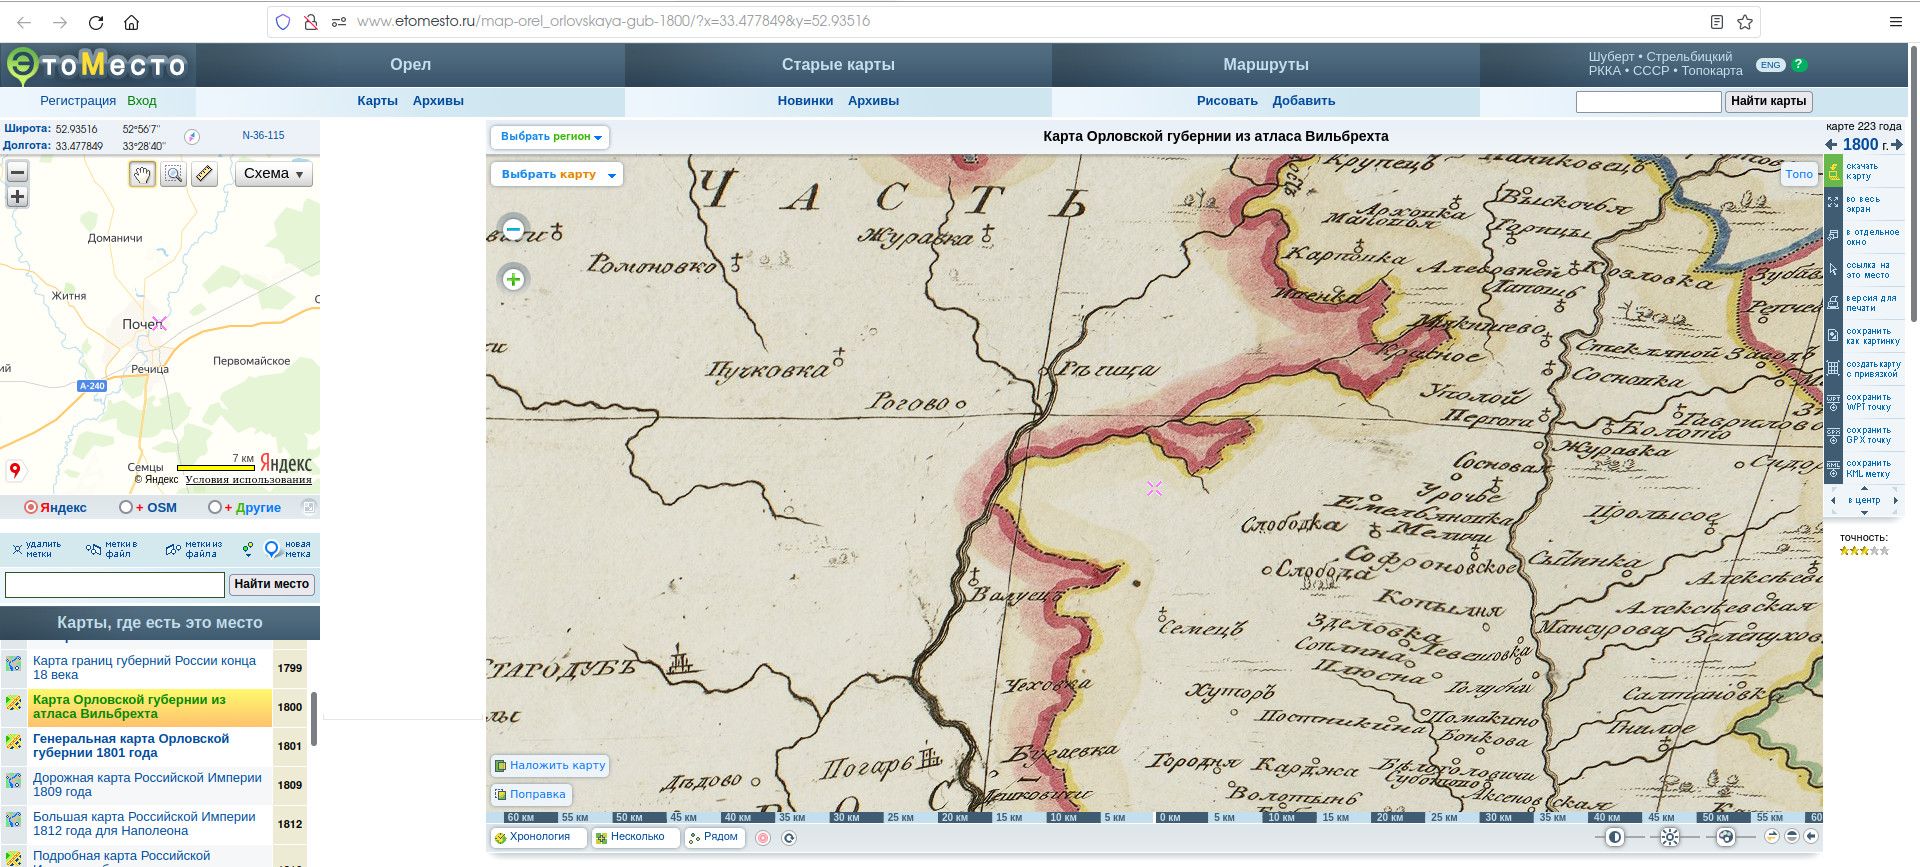Zoom in the Yandex mini map
The image size is (1920, 867).
pos(17,197)
